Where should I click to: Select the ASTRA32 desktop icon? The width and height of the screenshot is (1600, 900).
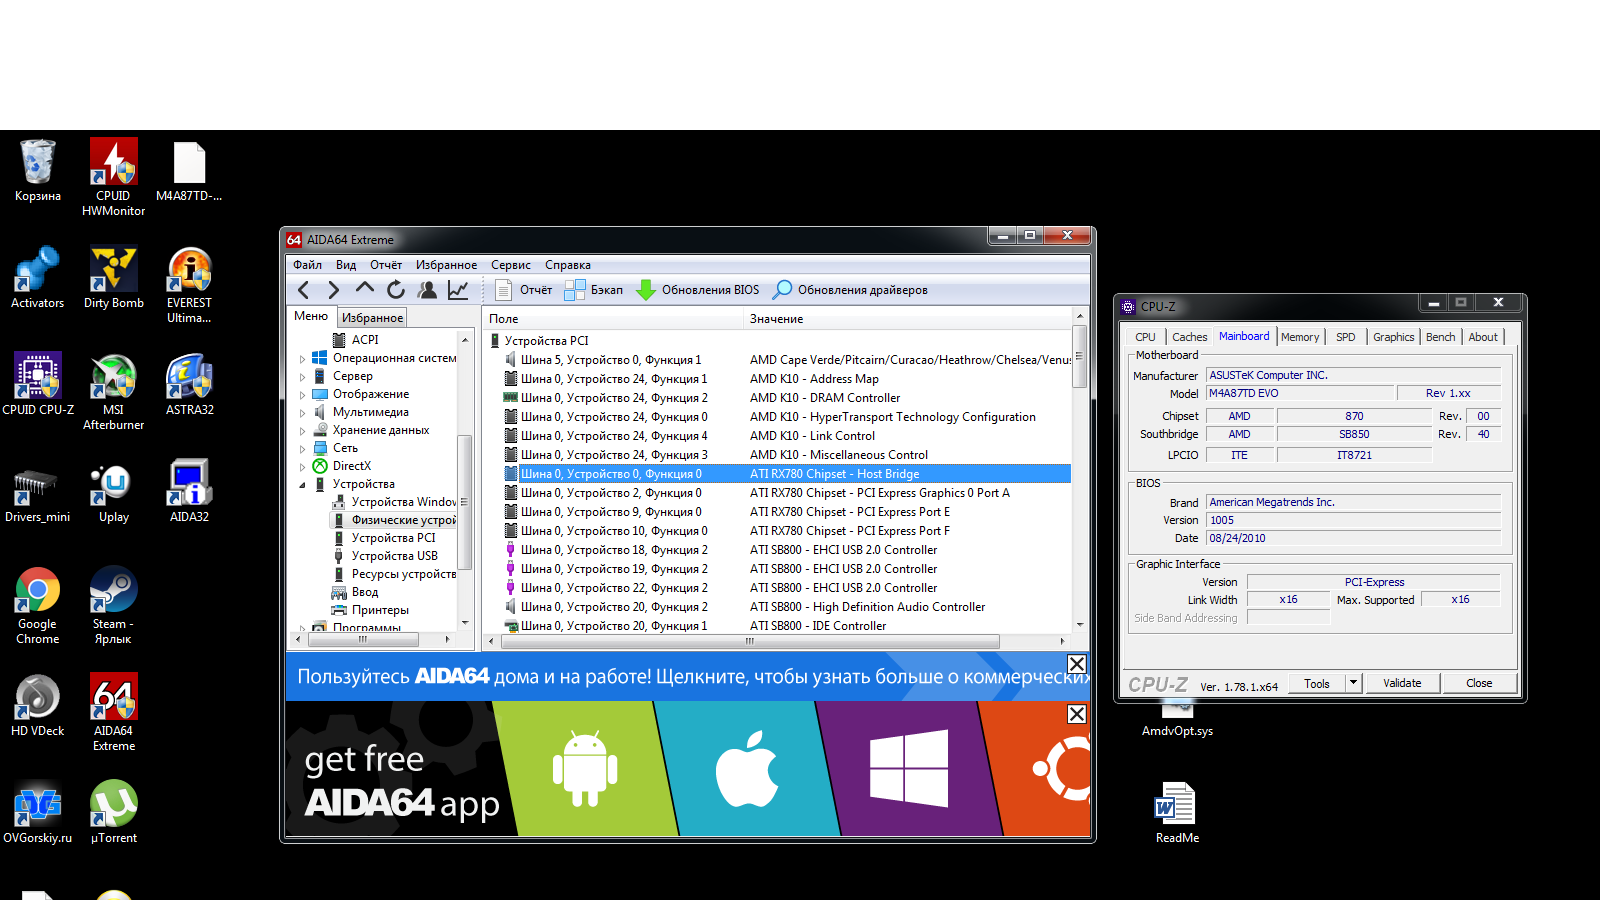pos(190,385)
